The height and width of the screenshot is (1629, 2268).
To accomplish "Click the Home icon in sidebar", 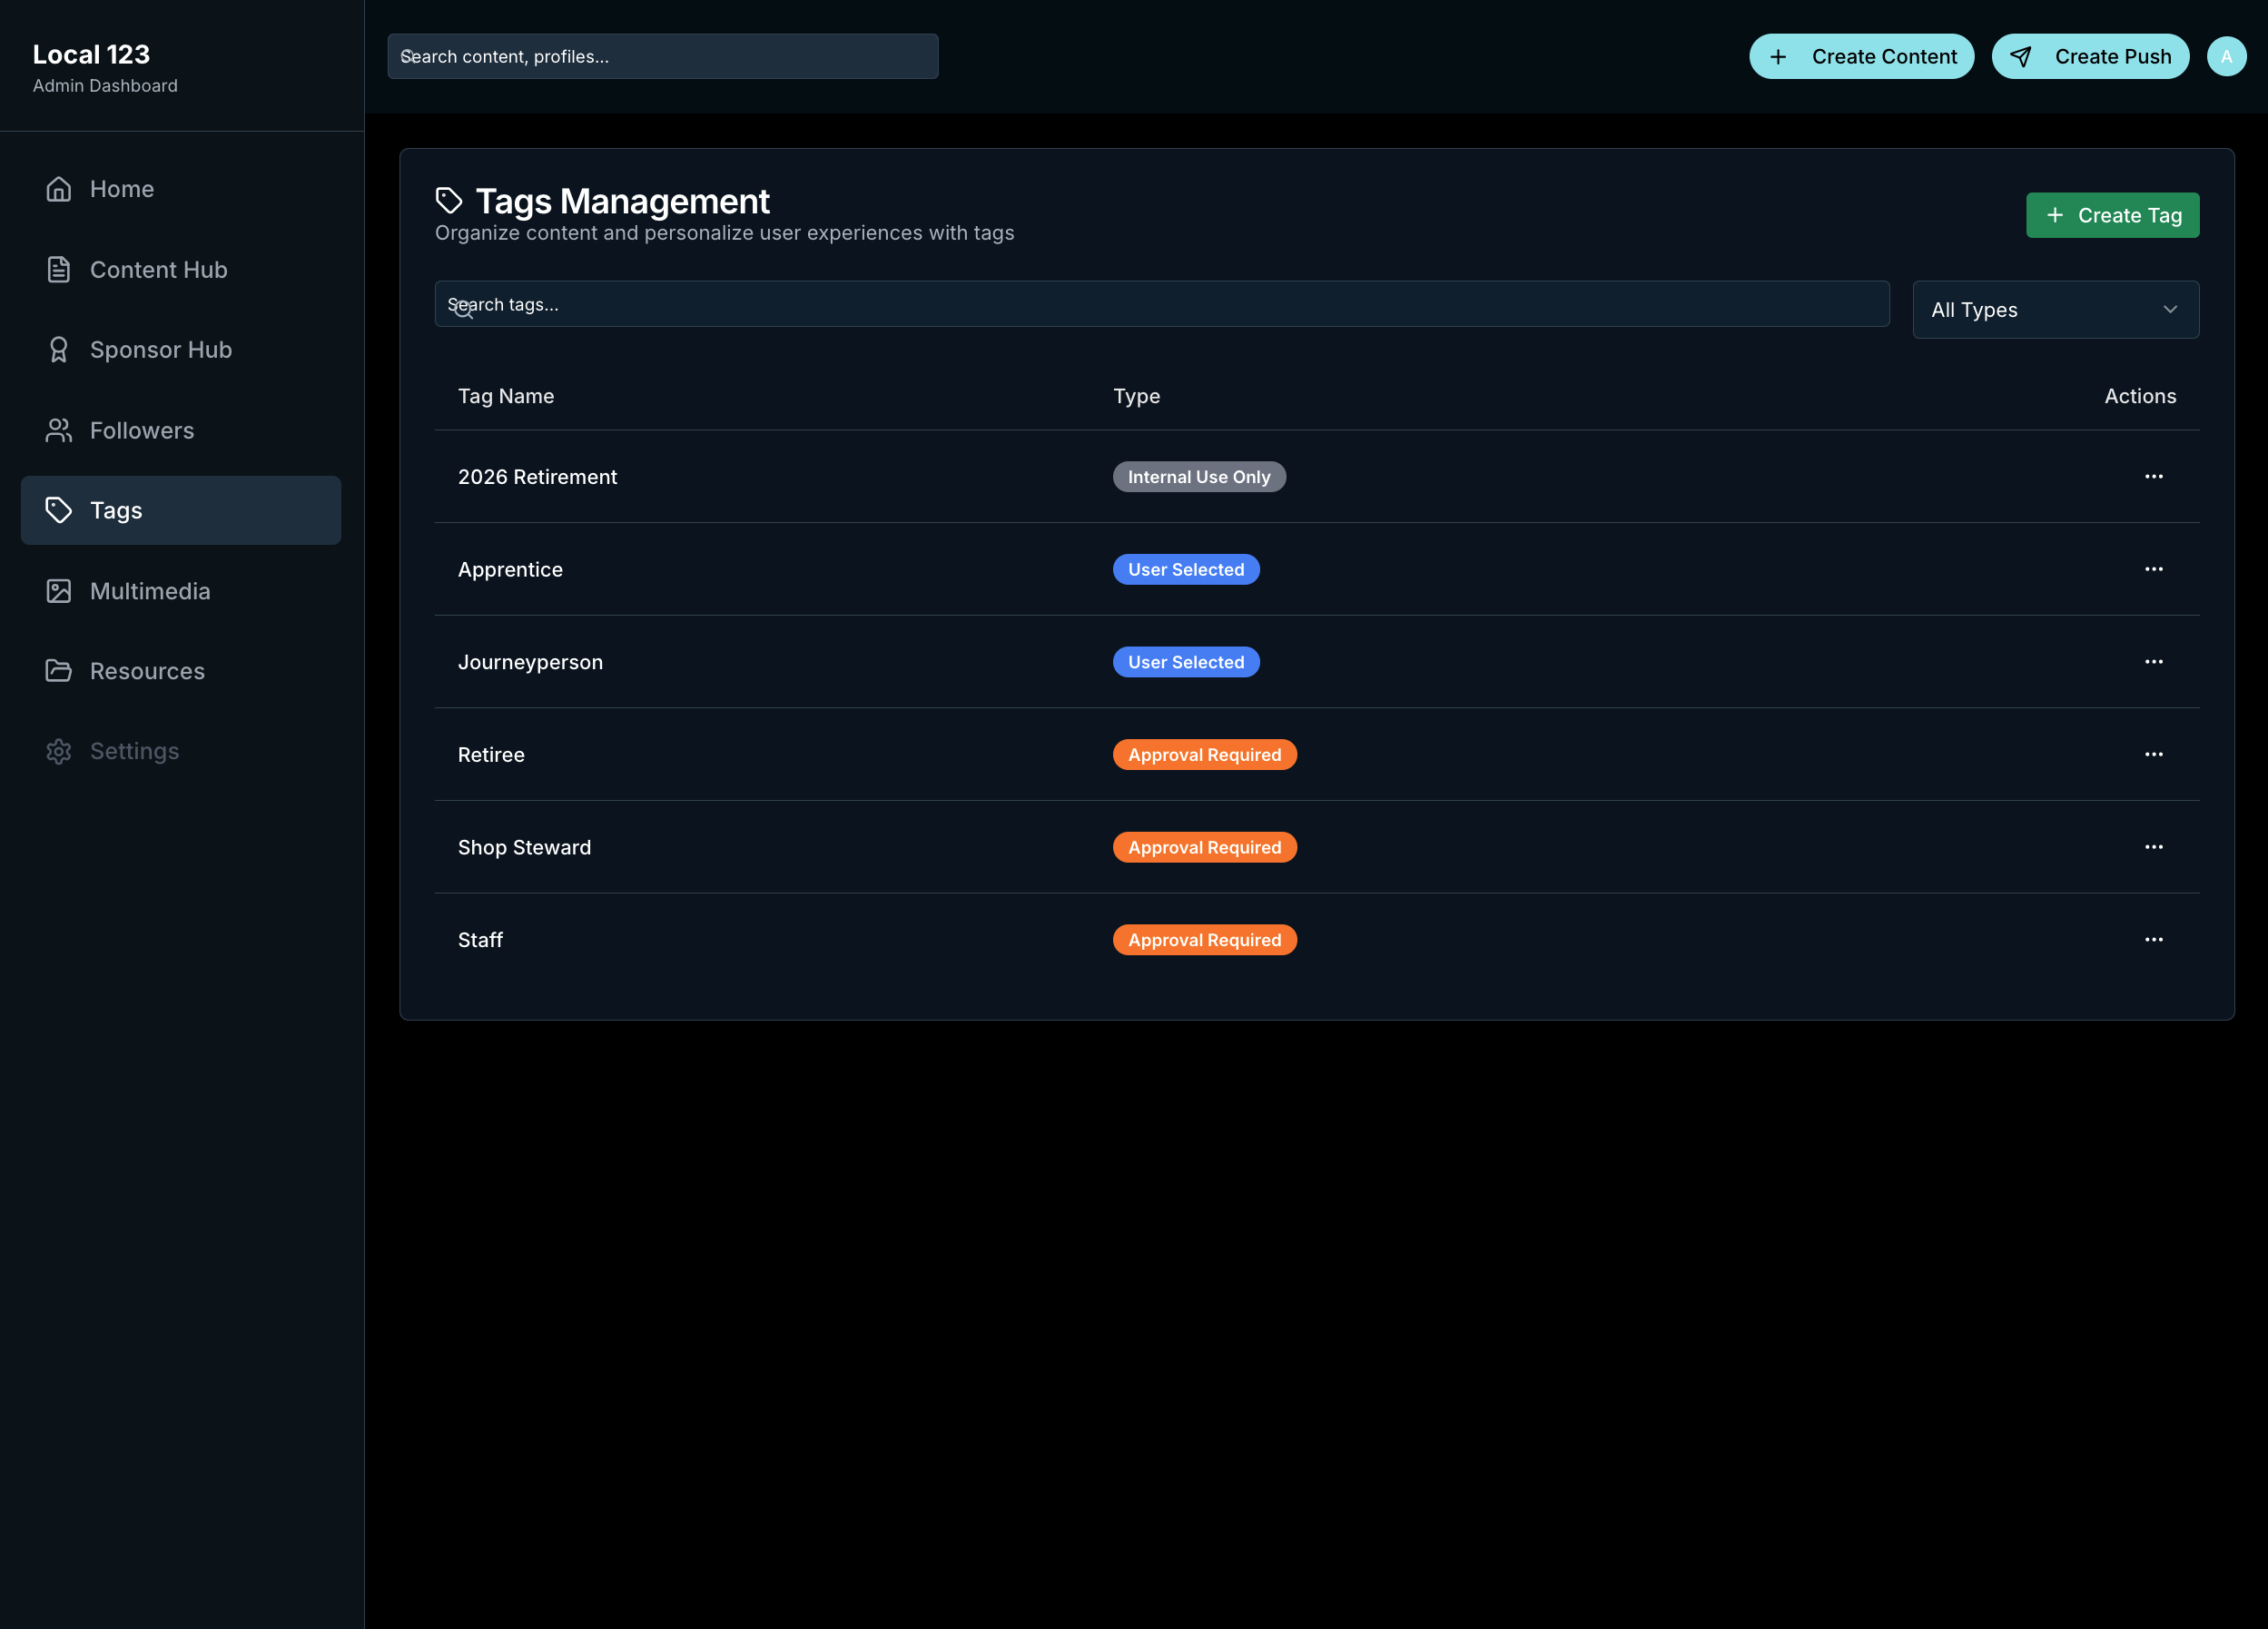I will pyautogui.click(x=58, y=189).
